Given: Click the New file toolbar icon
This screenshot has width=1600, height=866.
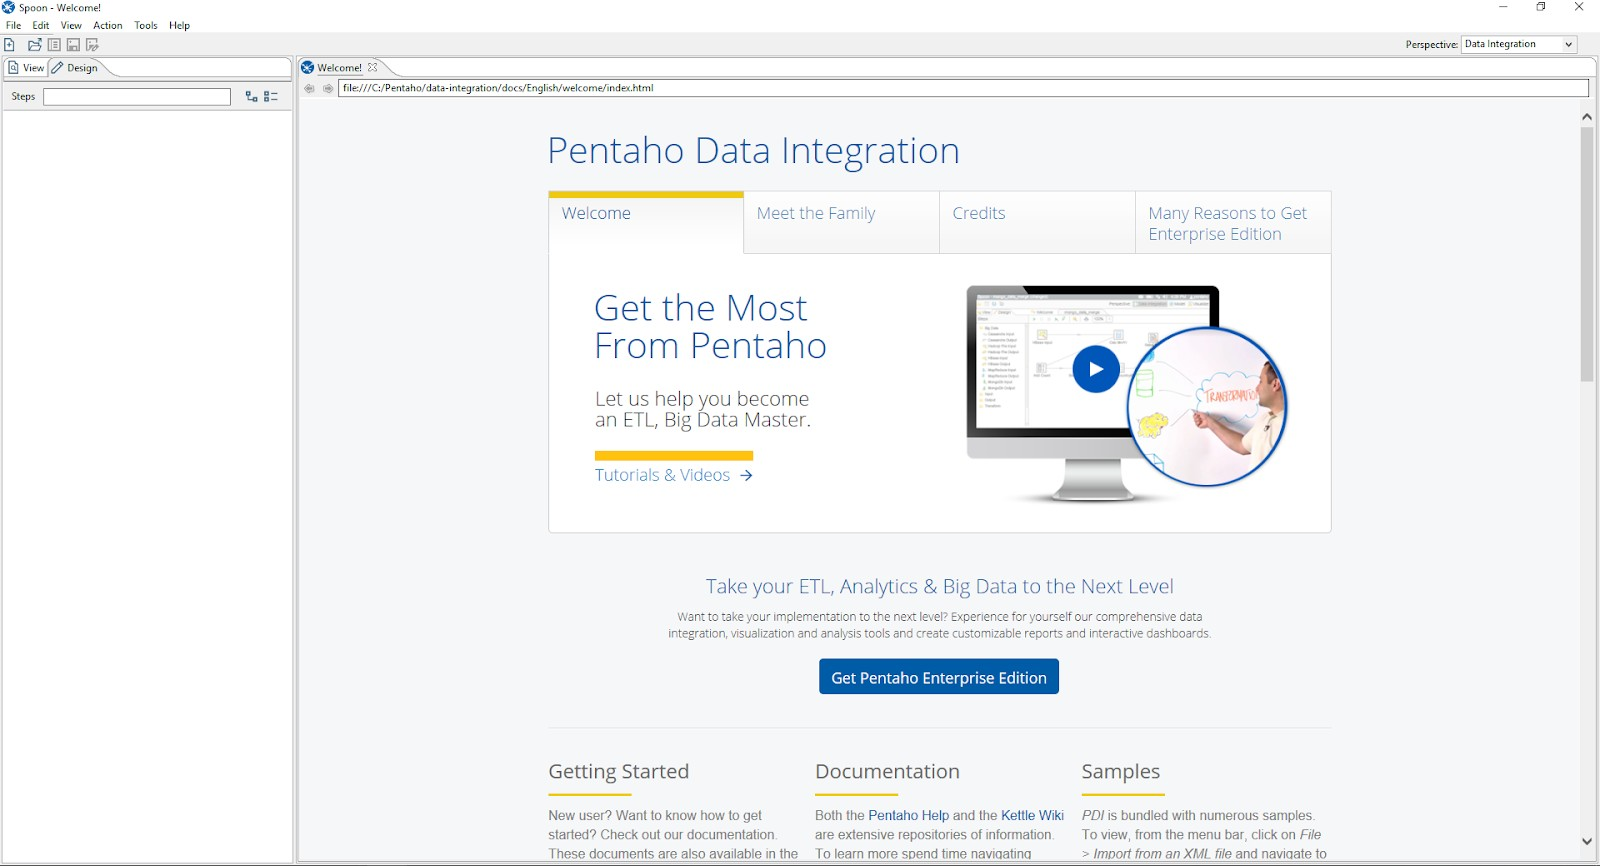Looking at the screenshot, I should click(9, 45).
